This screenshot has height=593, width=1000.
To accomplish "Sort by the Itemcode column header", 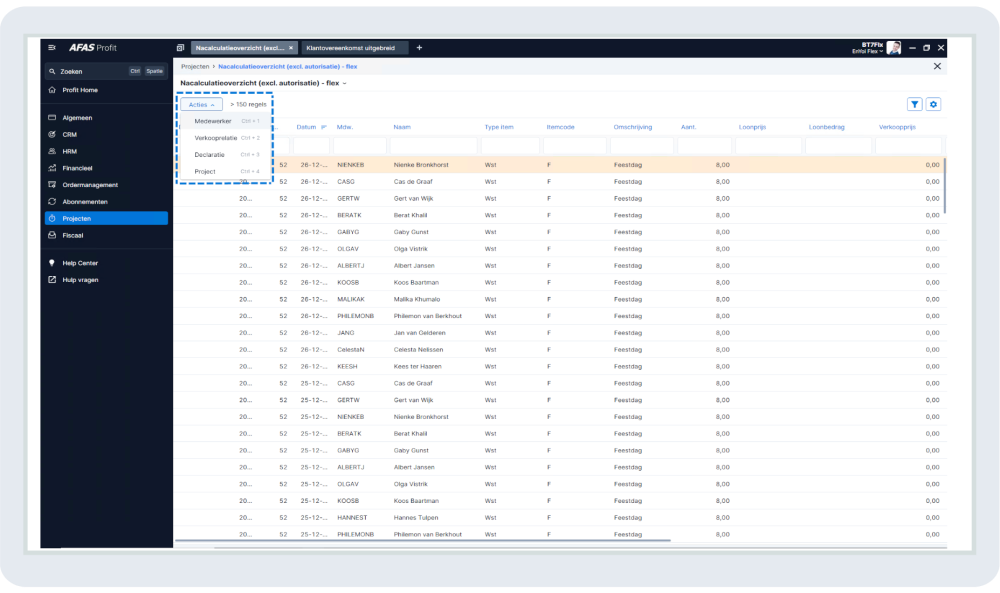I will tap(561, 128).
